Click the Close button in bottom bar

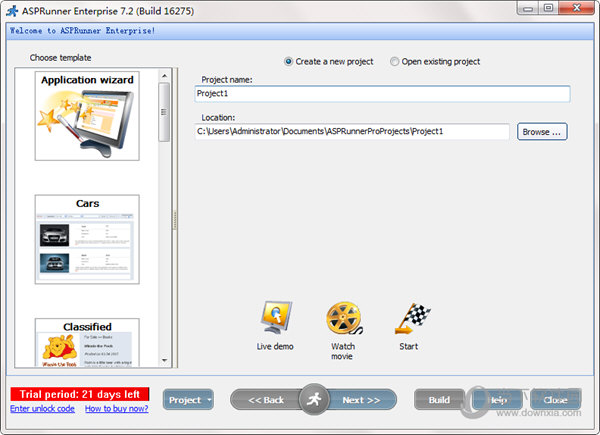click(x=556, y=400)
